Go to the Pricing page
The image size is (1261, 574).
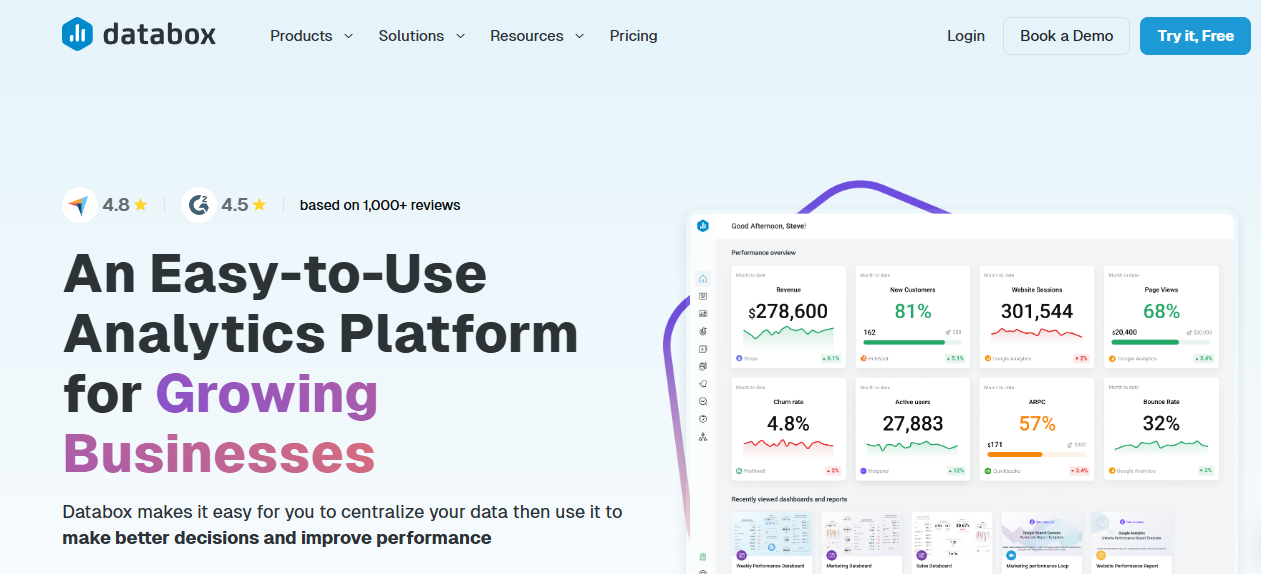634,36
